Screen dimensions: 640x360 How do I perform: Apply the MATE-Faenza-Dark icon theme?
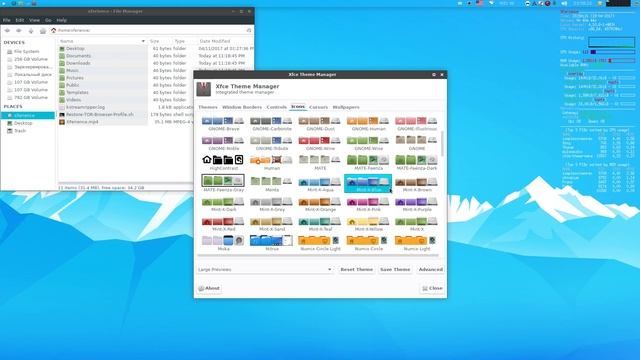(417, 162)
